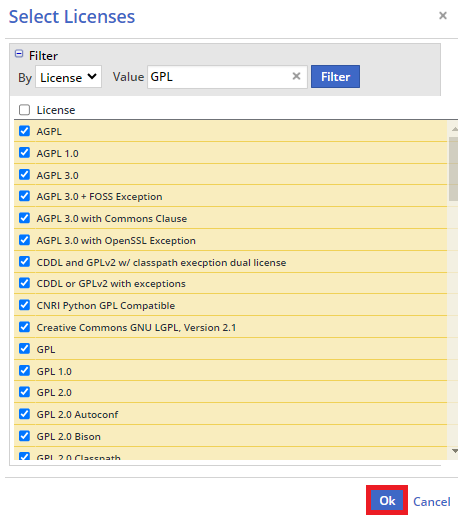Open the By License dropdown
This screenshot has height=520, width=462.
click(68, 77)
